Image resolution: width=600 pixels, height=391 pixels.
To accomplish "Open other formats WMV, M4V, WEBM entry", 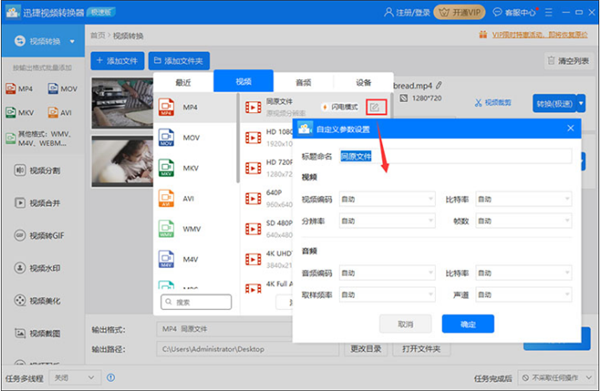I will pyautogui.click(x=39, y=138).
